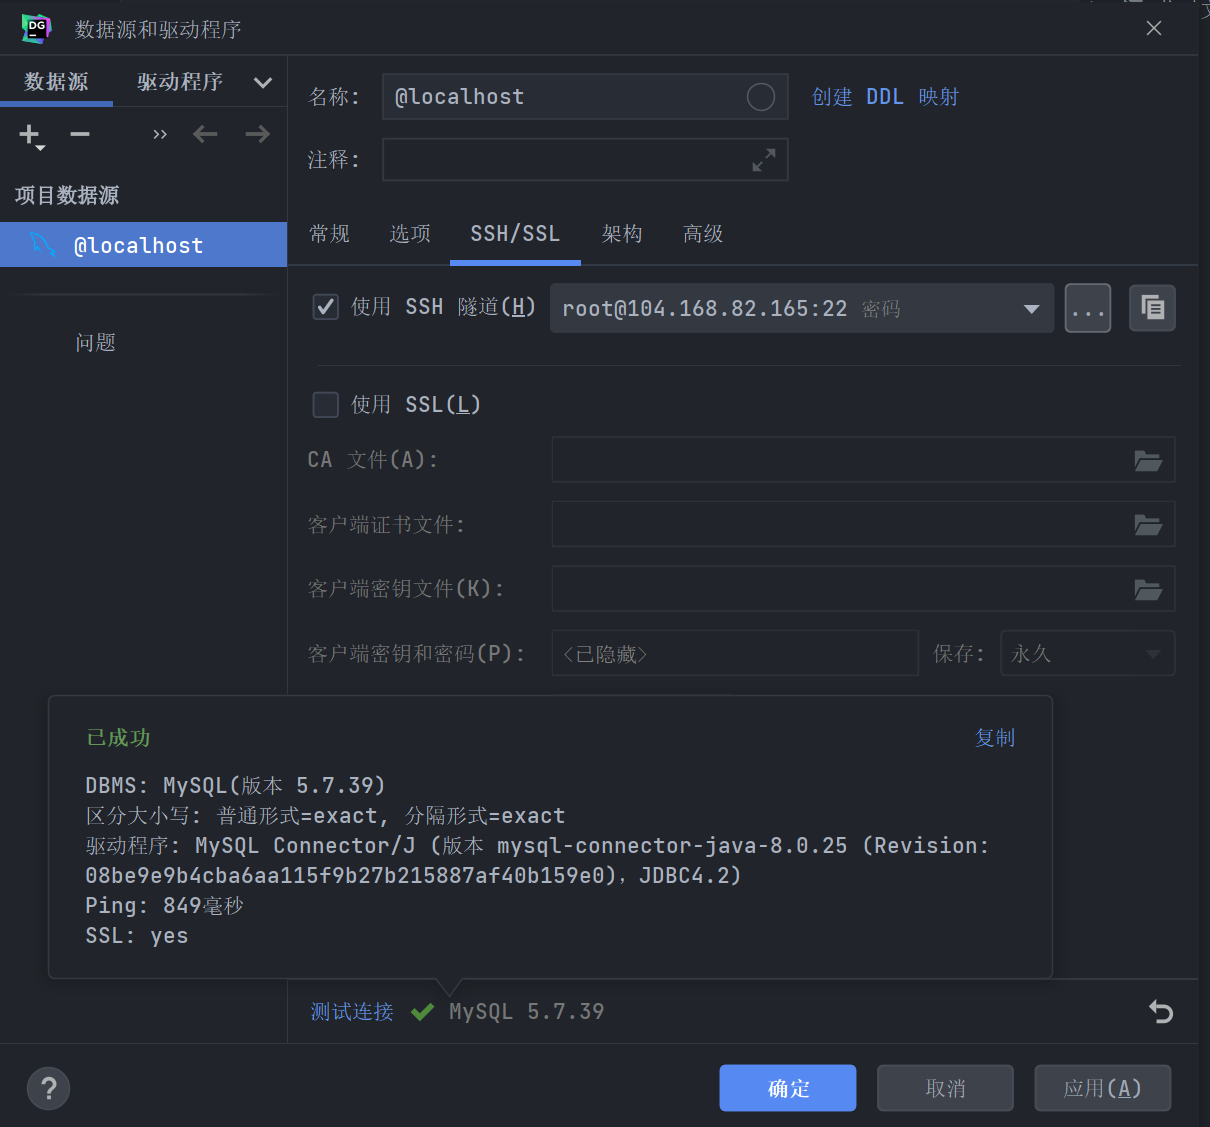Click the back navigation arrow icon
The image size is (1210, 1127).
(x=204, y=133)
